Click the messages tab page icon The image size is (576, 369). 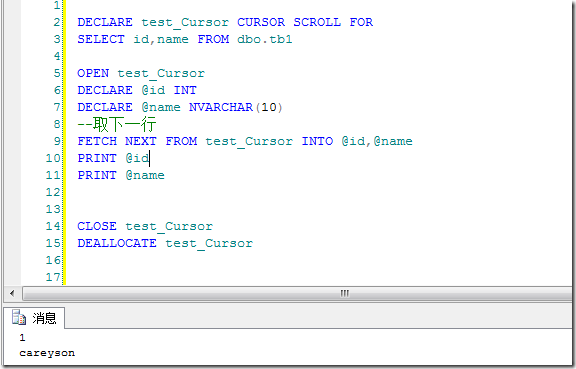click(18, 317)
